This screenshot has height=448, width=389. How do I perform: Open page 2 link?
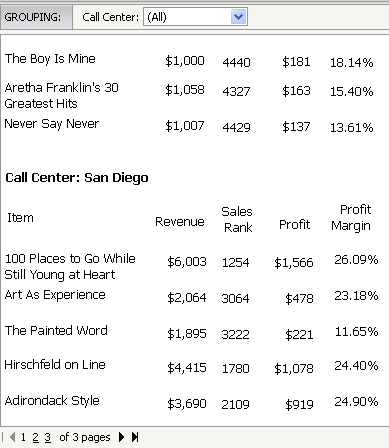35,437
